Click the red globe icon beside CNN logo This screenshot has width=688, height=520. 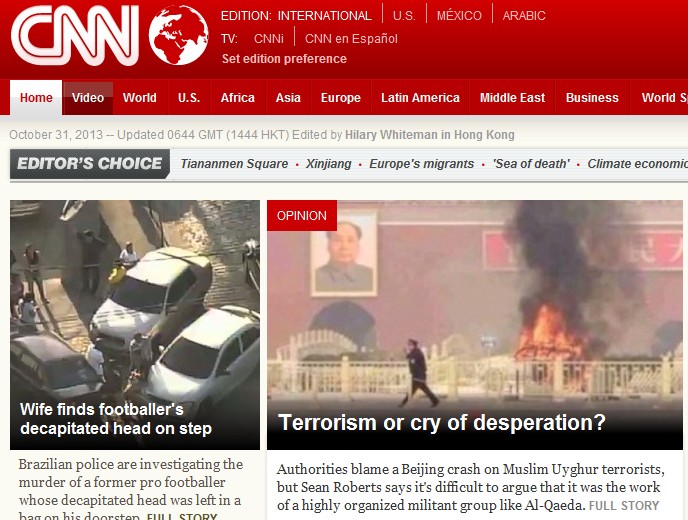tap(179, 35)
